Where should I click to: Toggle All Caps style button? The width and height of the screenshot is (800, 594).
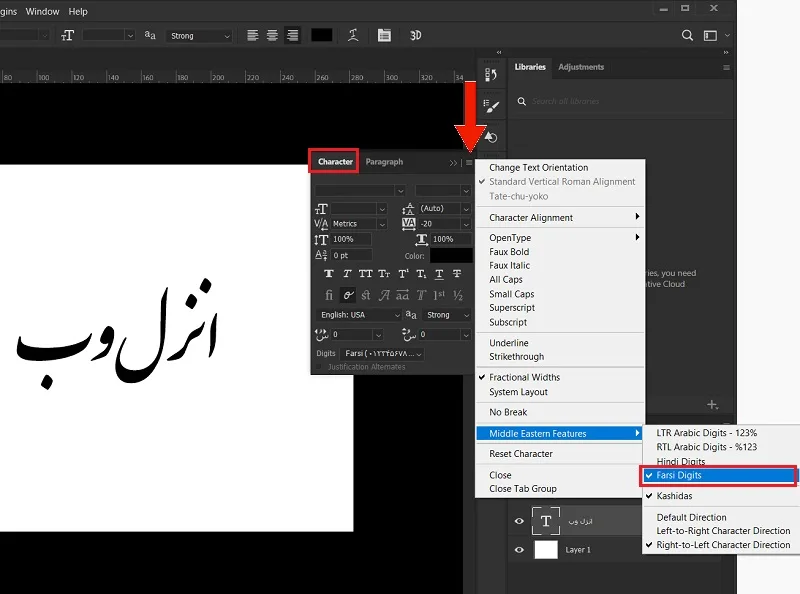[365, 274]
